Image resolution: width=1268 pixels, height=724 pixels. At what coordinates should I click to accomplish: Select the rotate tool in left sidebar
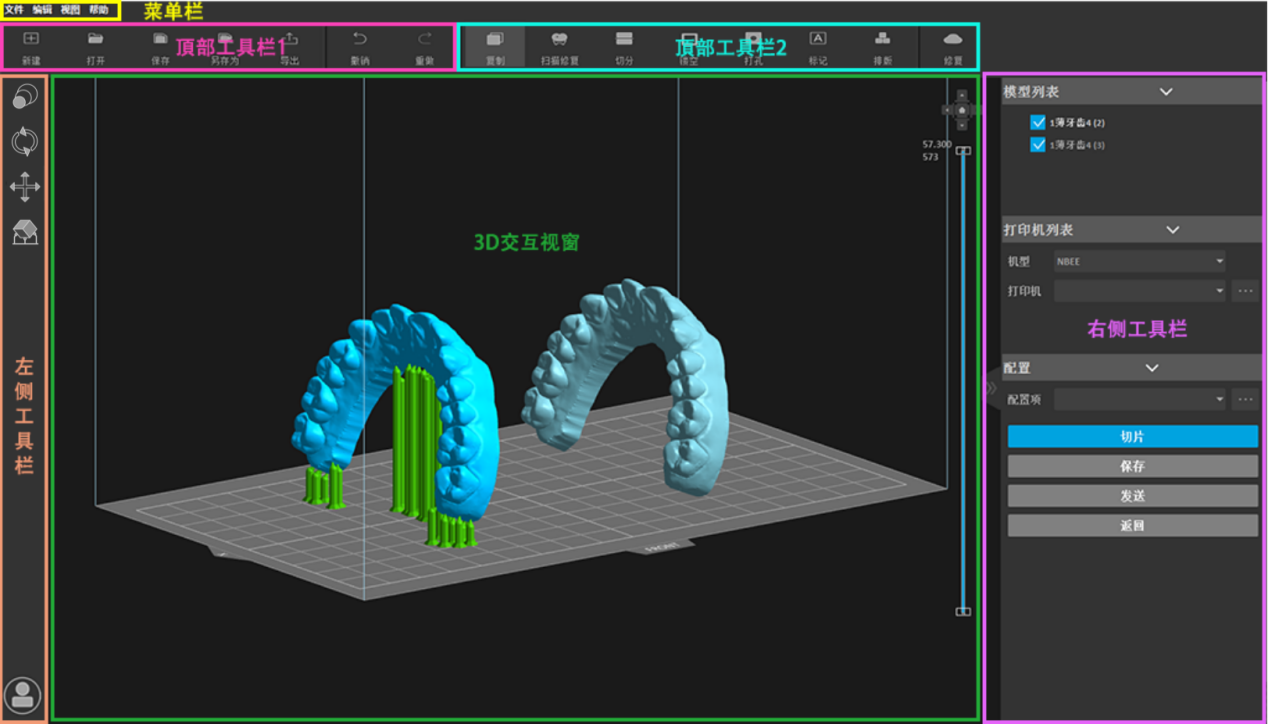(x=25, y=142)
